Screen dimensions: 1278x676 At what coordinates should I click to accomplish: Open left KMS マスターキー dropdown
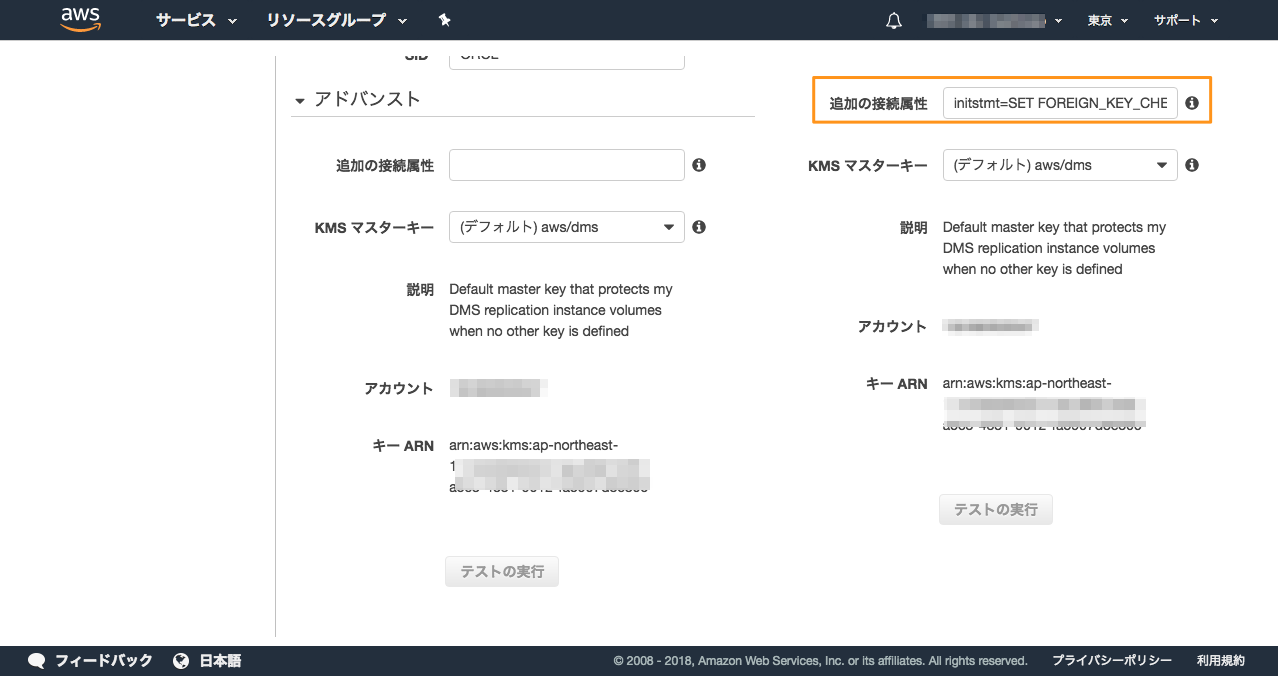pyautogui.click(x=566, y=227)
